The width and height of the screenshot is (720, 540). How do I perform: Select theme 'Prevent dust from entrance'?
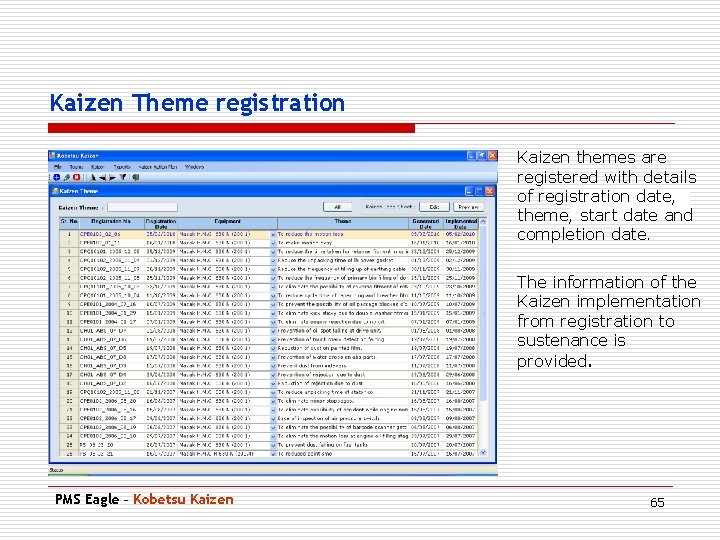tap(312, 366)
